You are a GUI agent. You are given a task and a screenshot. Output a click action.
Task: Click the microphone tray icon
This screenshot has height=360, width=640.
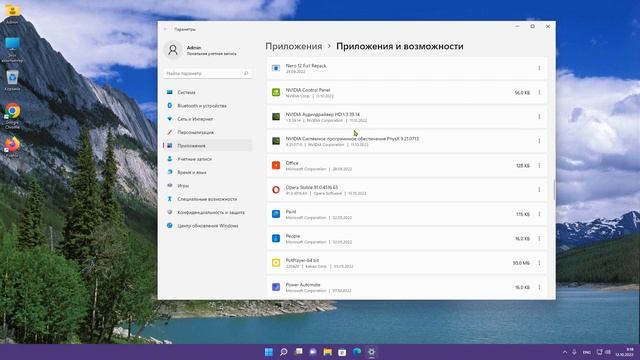pos(574,352)
